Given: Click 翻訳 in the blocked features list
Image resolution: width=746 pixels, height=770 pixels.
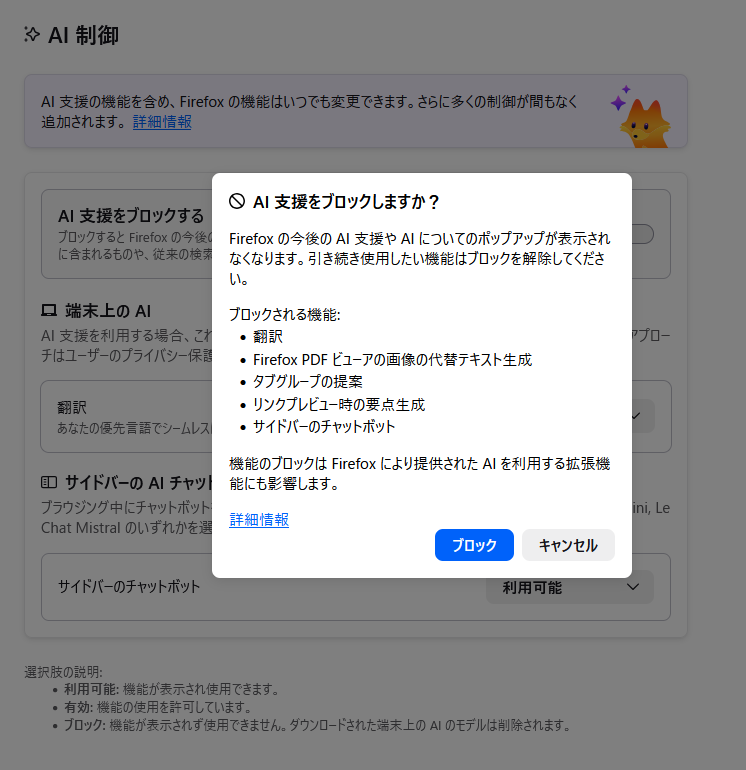Looking at the screenshot, I should [268, 336].
